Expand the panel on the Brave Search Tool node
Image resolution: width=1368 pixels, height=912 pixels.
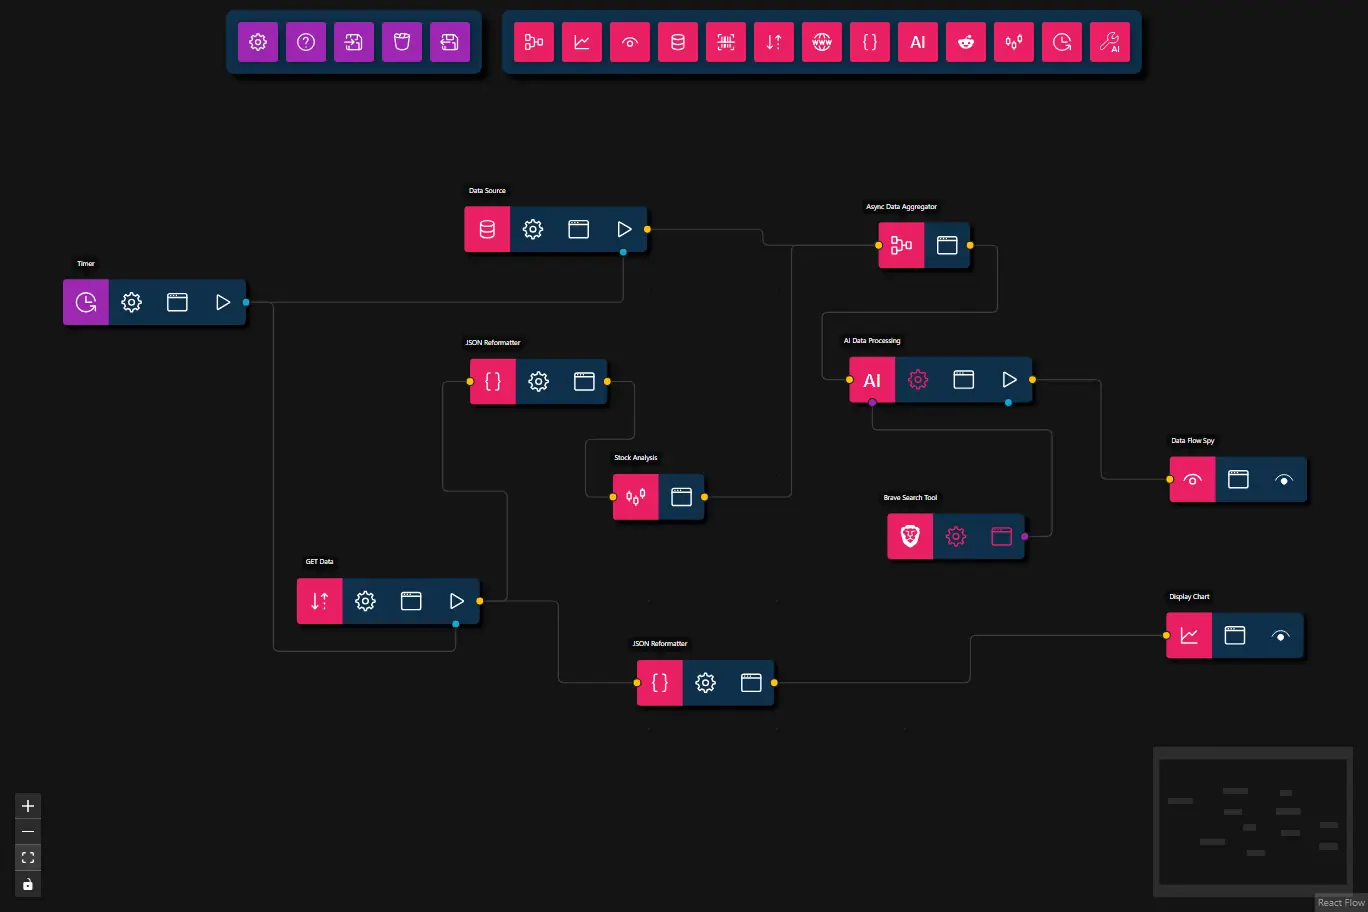click(x=1001, y=536)
